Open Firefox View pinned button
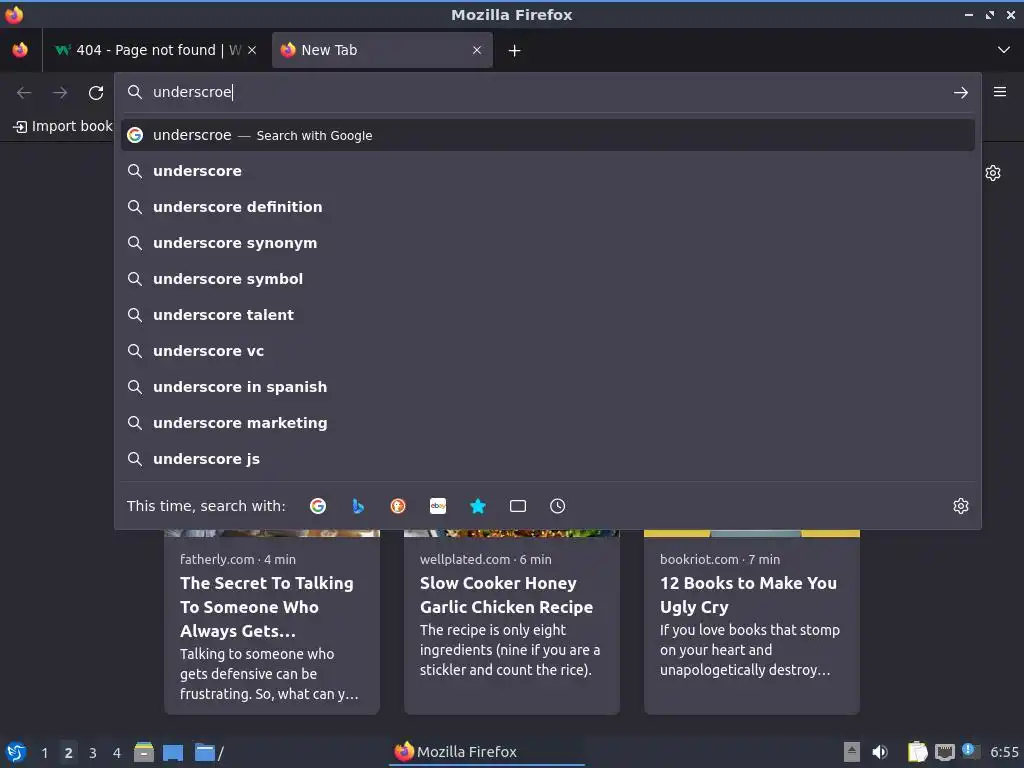 click(20, 50)
